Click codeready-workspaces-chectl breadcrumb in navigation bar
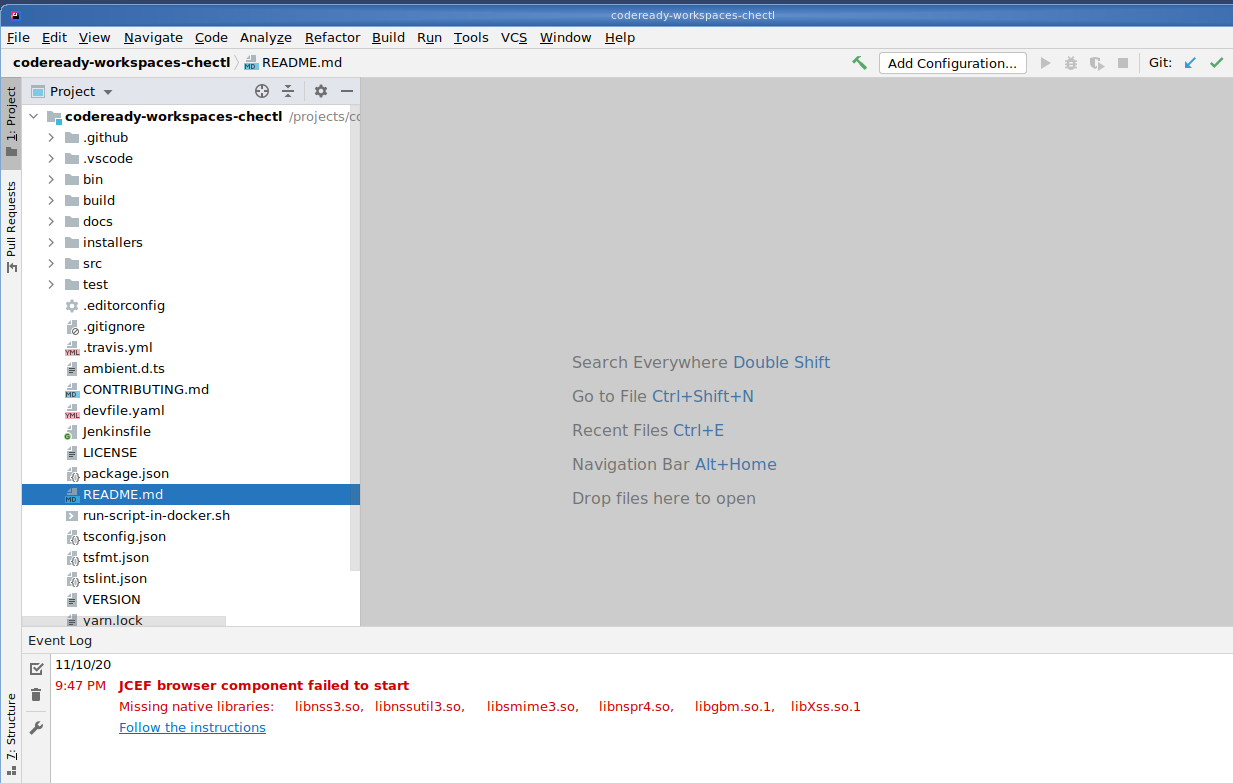Viewport: 1233px width, 783px height. [121, 62]
